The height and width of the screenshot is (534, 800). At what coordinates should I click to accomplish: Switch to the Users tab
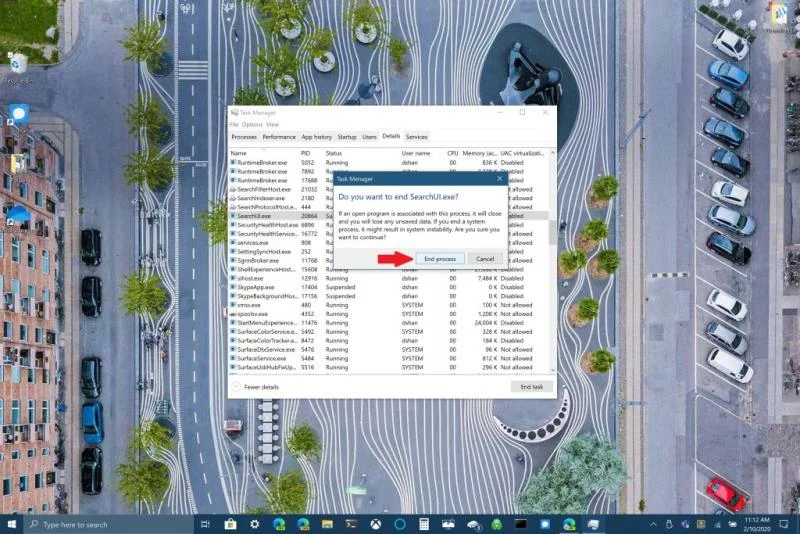(x=369, y=137)
